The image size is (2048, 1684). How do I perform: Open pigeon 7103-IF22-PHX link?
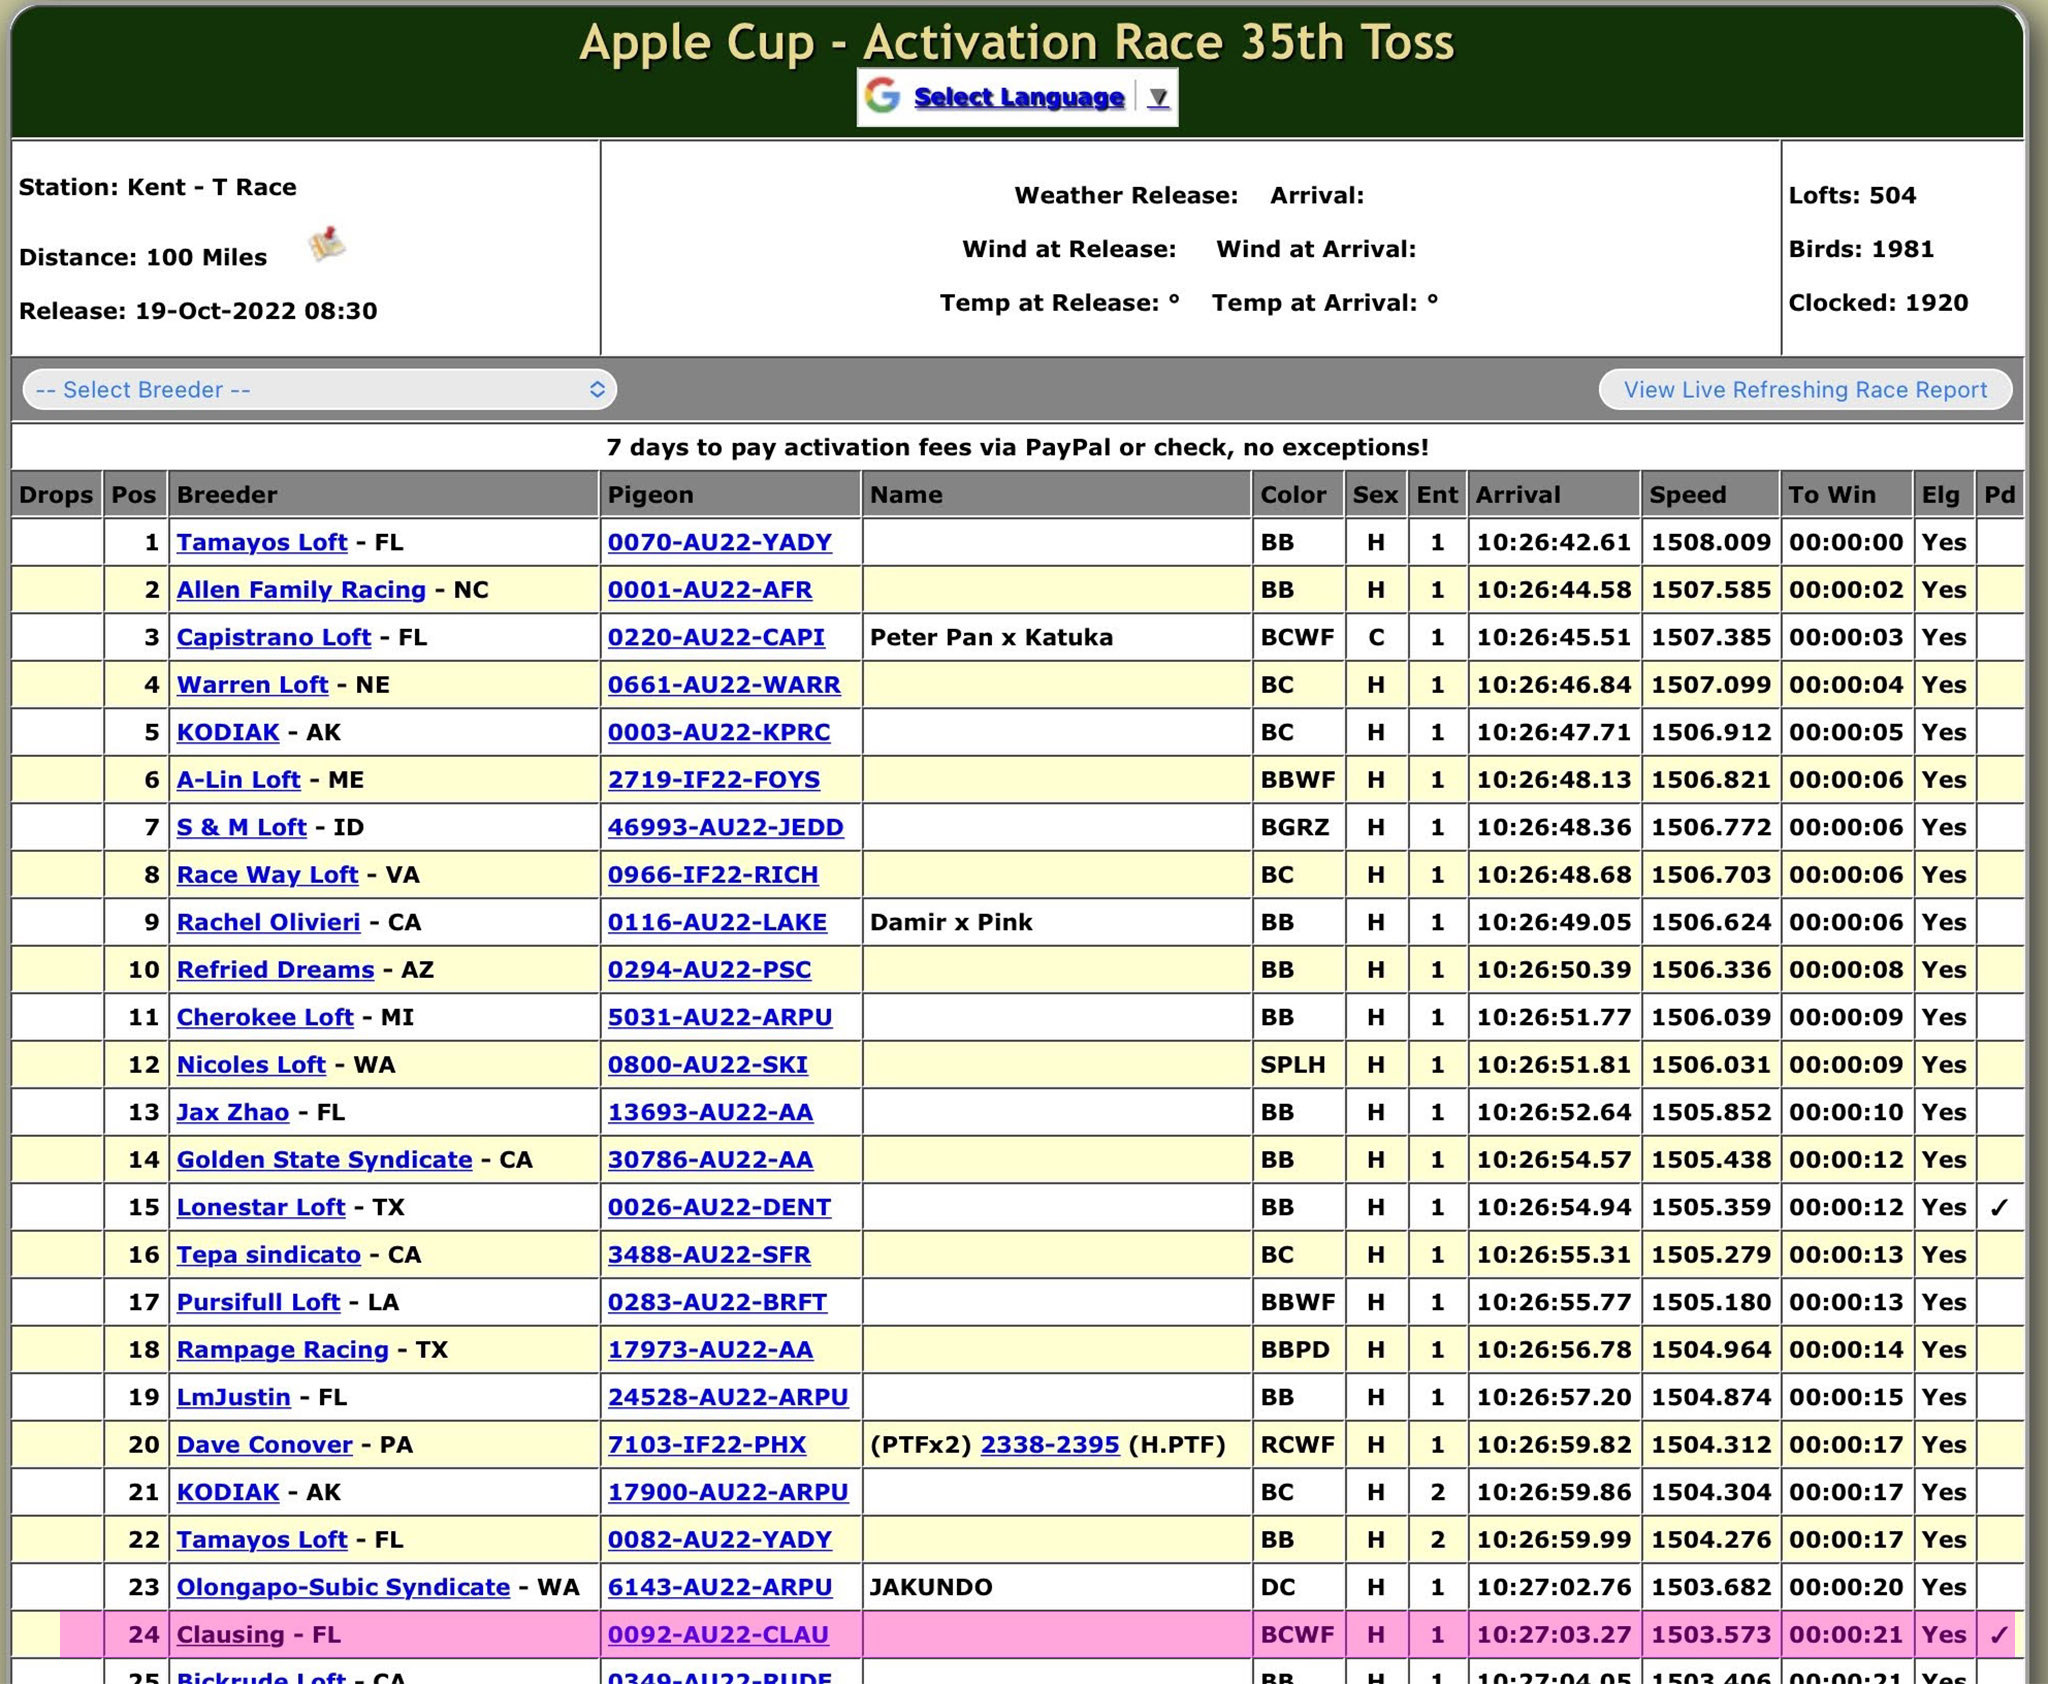(707, 1445)
